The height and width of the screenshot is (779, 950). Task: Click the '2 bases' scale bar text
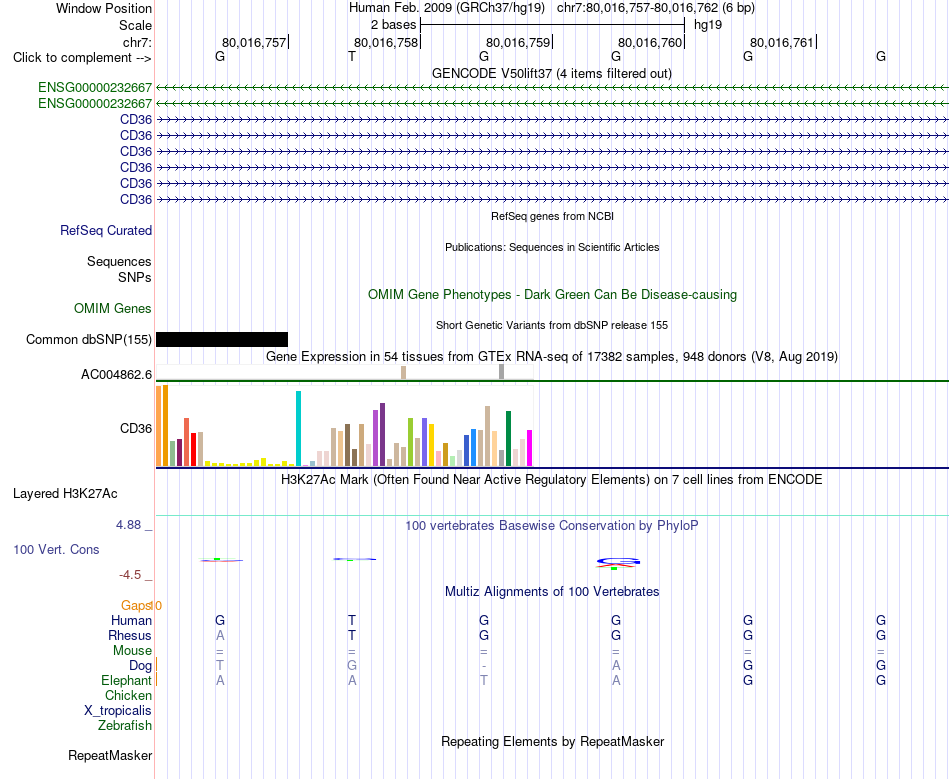coord(393,25)
